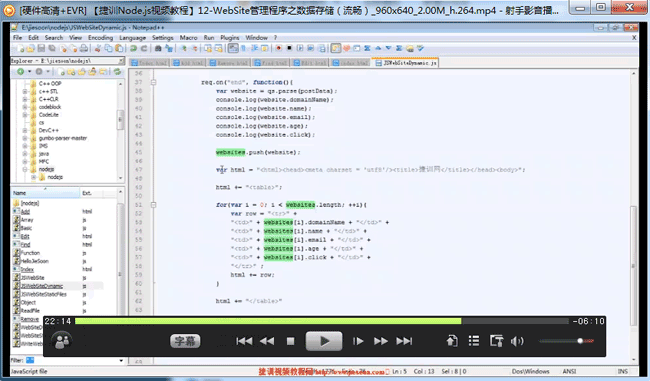
Task: Show the playlist using the list icon
Action: point(474,341)
